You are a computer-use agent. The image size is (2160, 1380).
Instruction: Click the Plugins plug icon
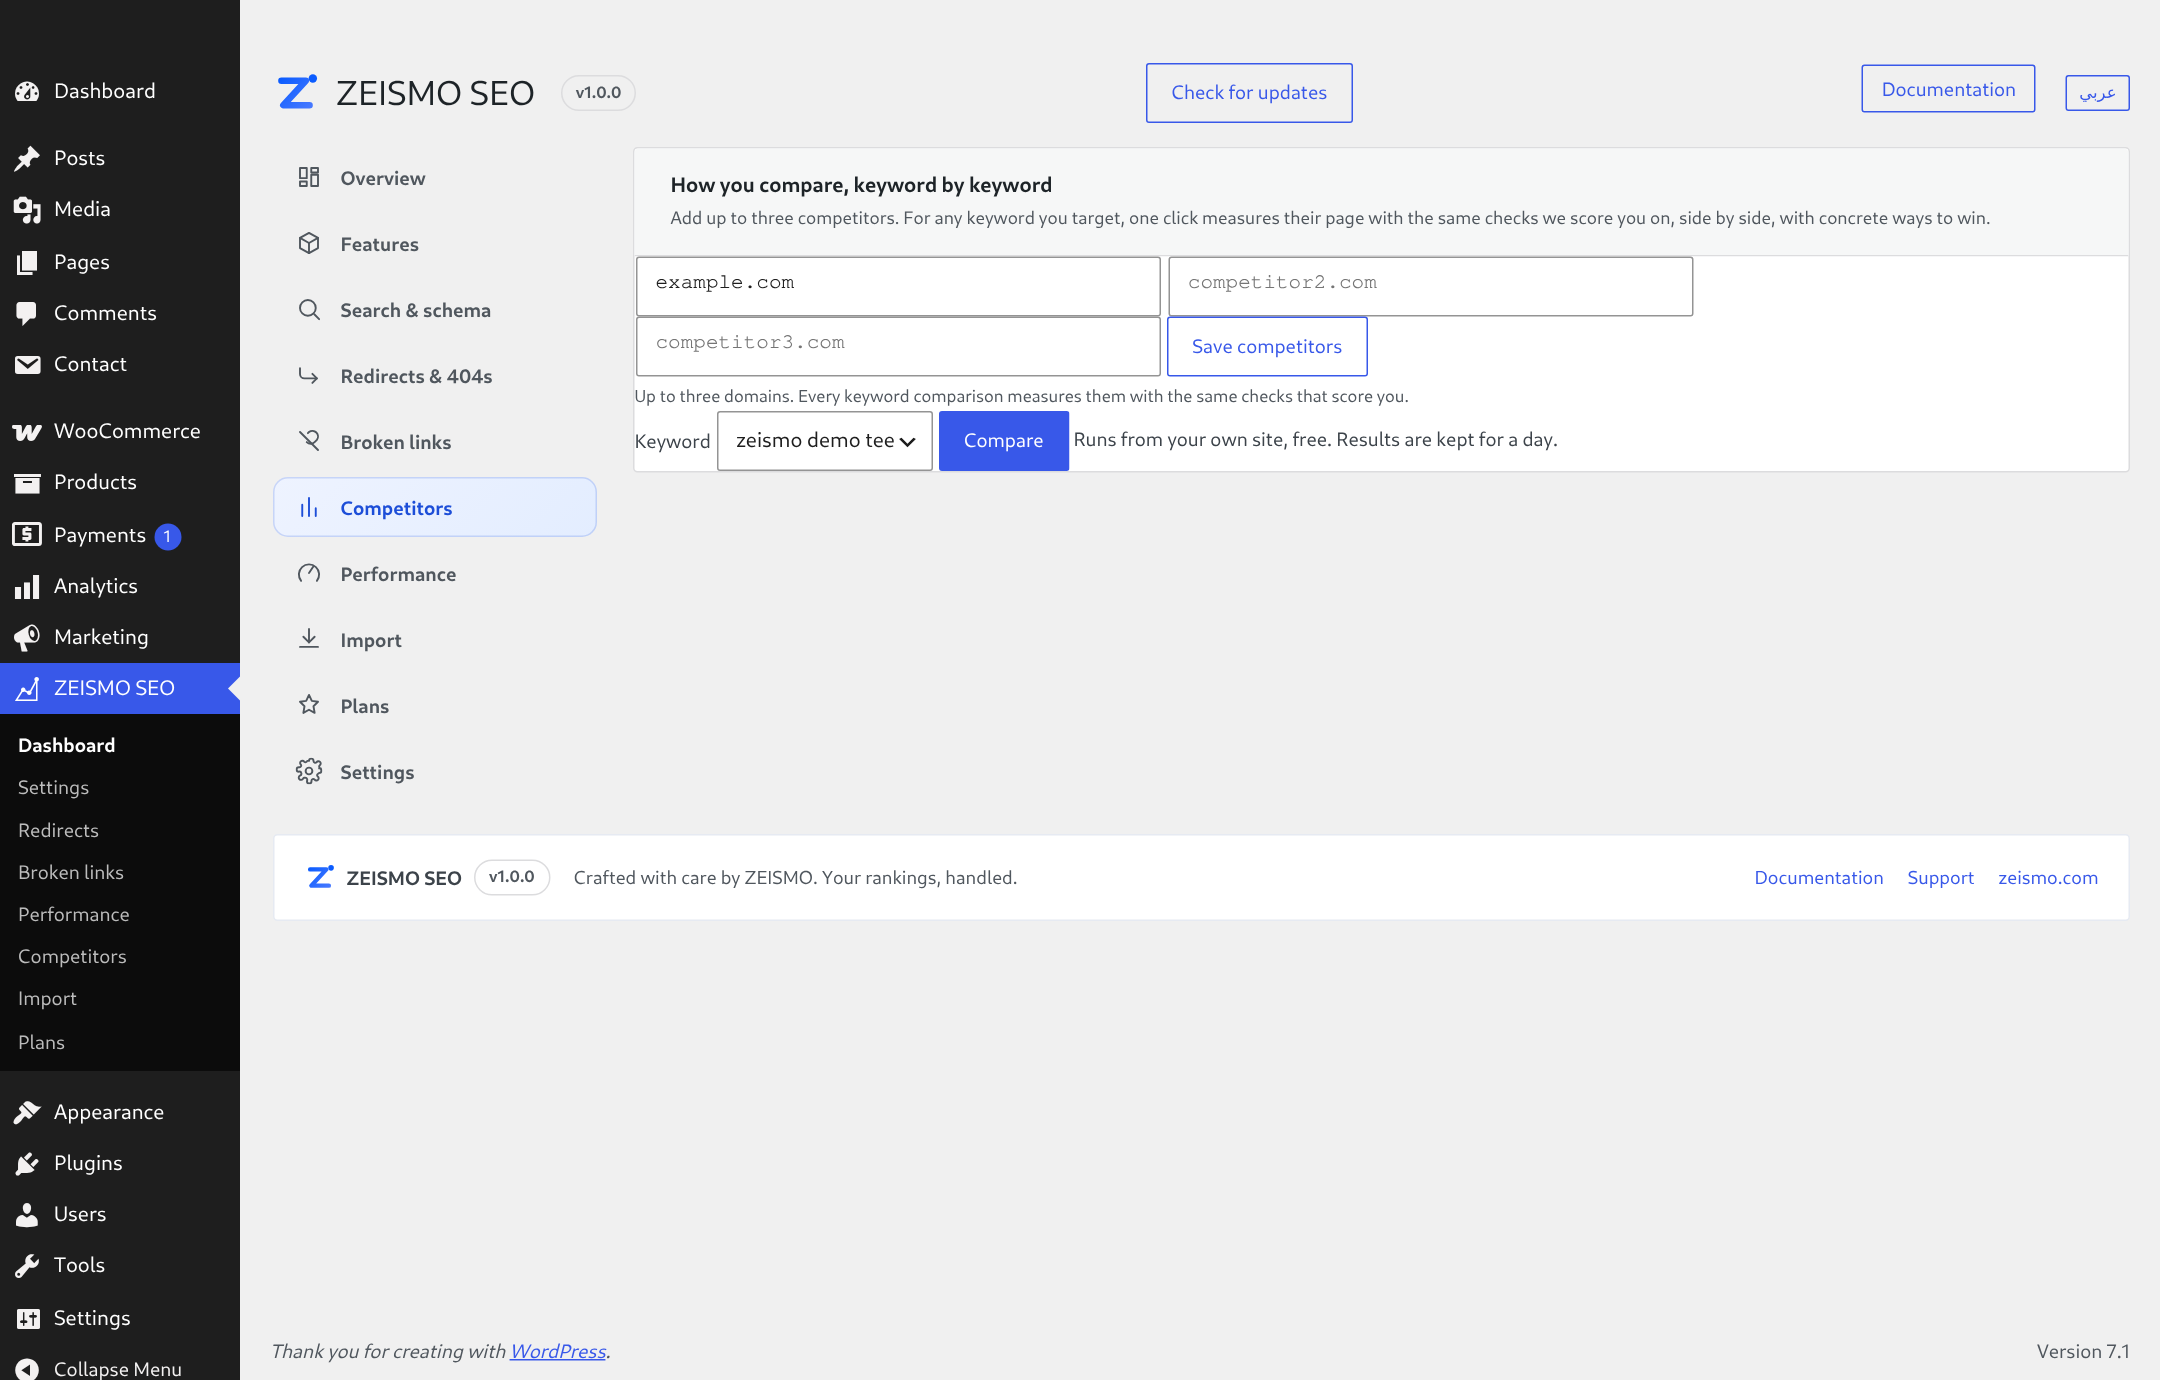(x=27, y=1163)
